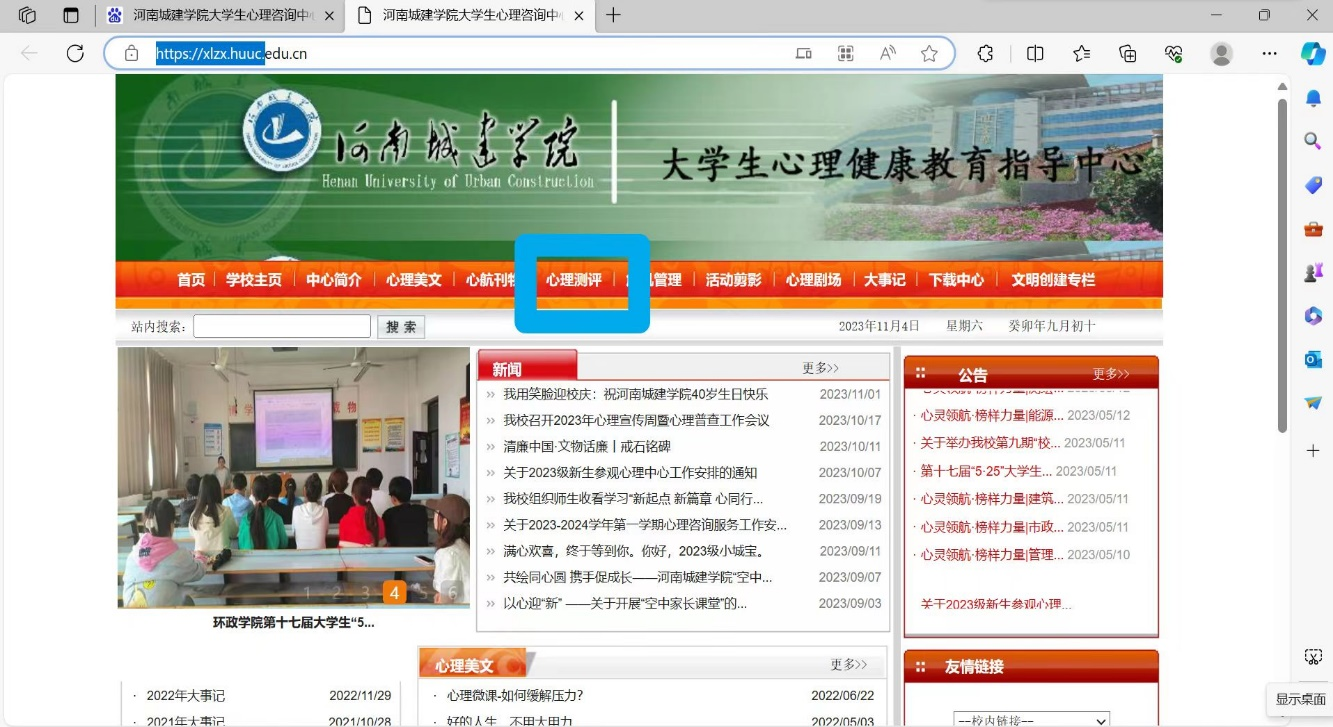Open the Tools briefcase icon in the sidebar
The width and height of the screenshot is (1333, 727).
point(1313,229)
